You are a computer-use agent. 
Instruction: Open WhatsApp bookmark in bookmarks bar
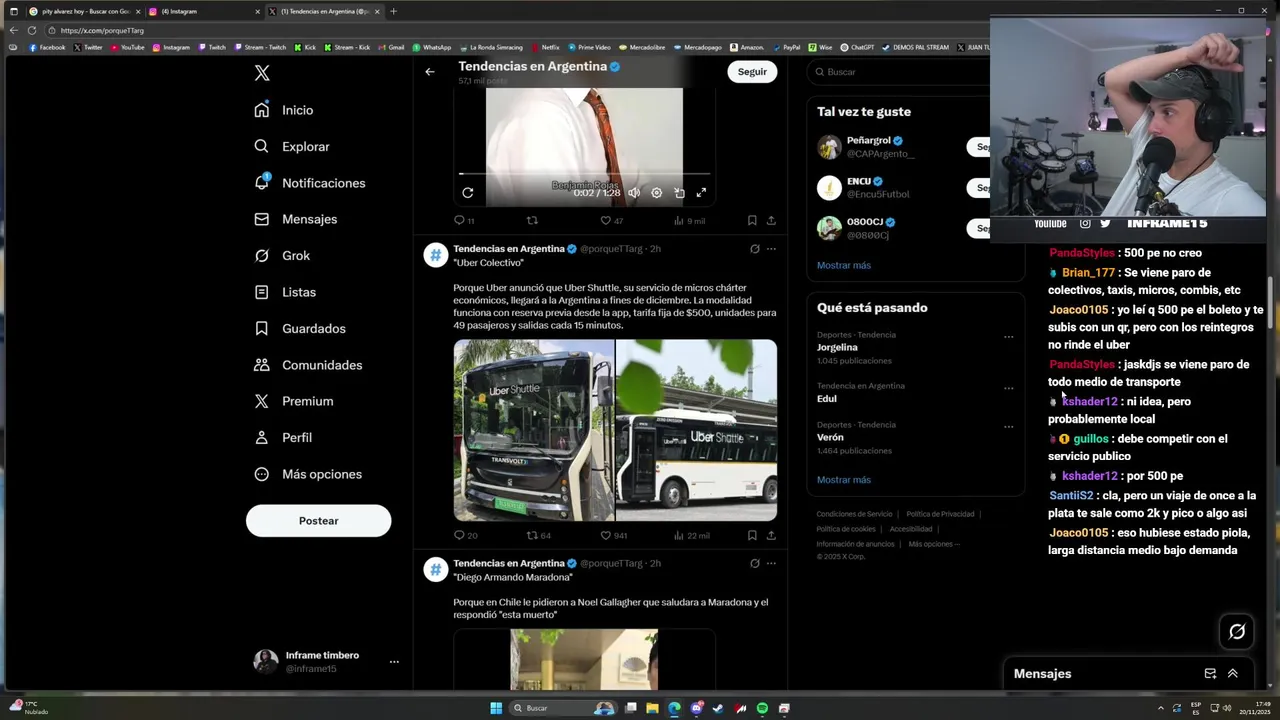tap(432, 47)
